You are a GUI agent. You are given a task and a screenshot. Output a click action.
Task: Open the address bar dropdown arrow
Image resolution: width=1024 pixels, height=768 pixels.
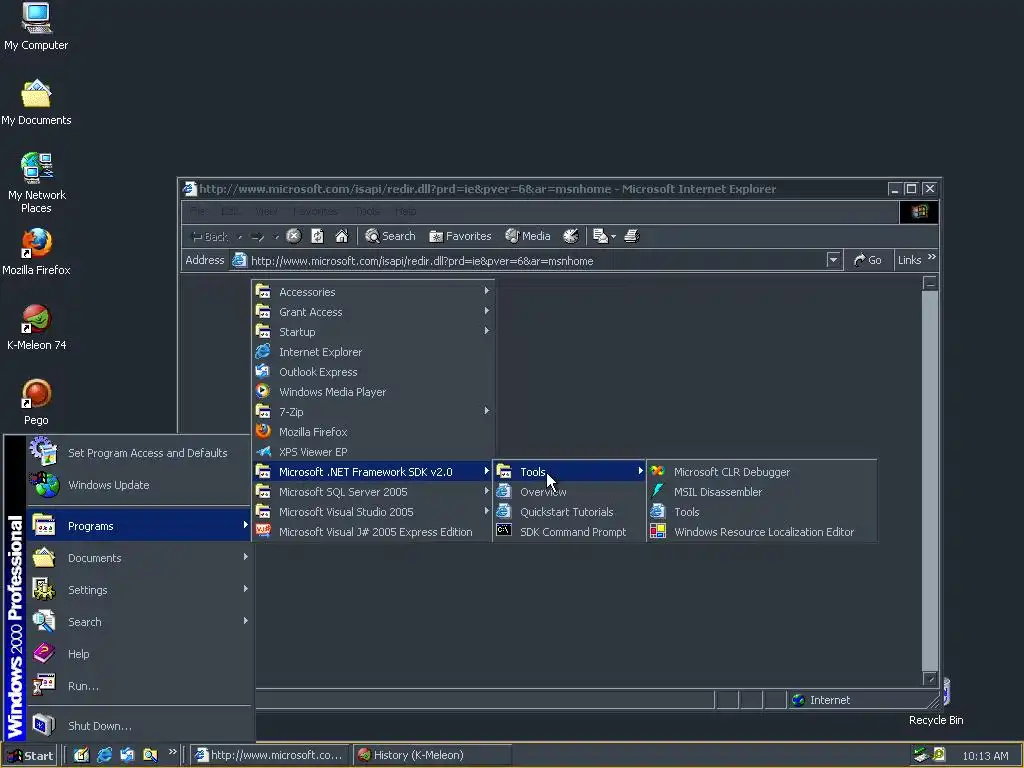pyautogui.click(x=833, y=260)
